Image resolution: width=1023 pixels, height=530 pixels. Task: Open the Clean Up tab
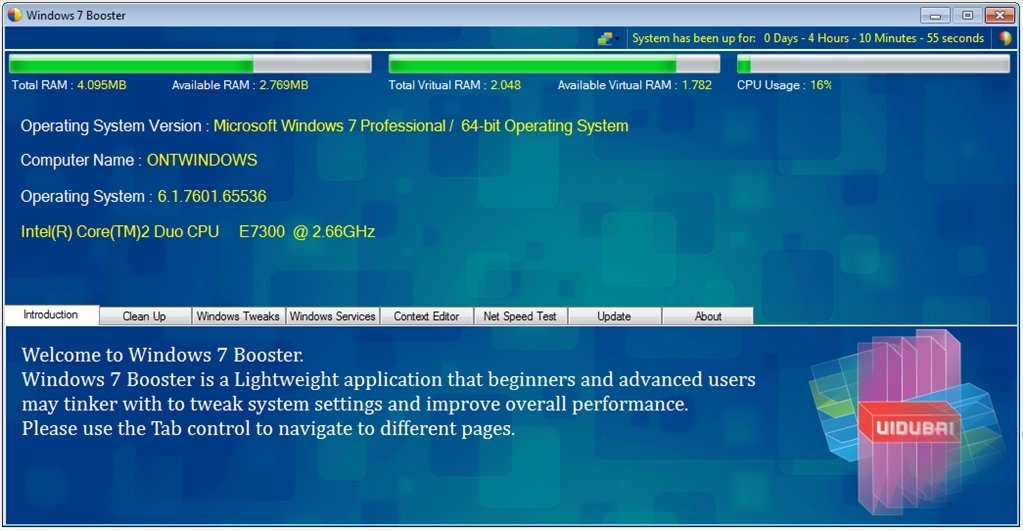[145, 317]
